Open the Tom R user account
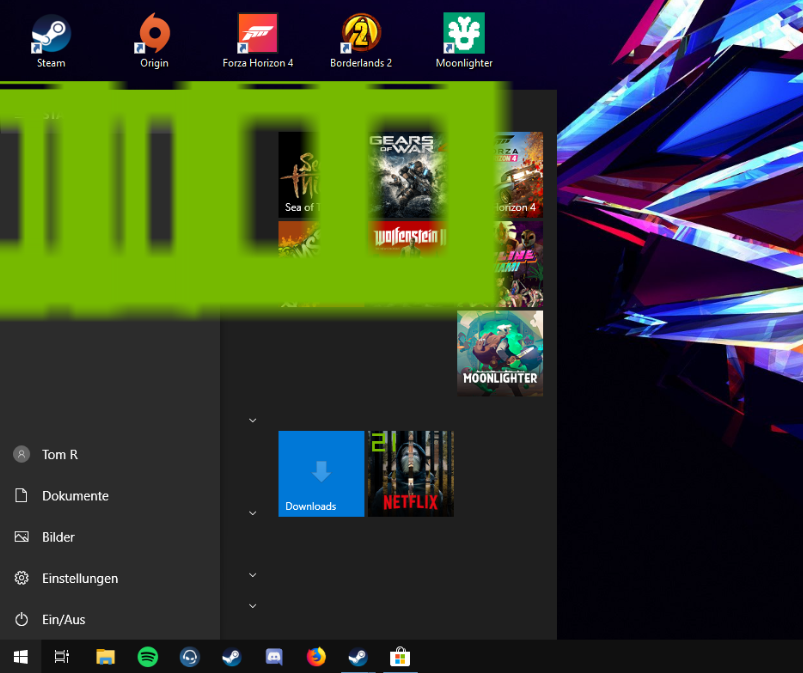The height and width of the screenshot is (673, 803). (x=110, y=454)
